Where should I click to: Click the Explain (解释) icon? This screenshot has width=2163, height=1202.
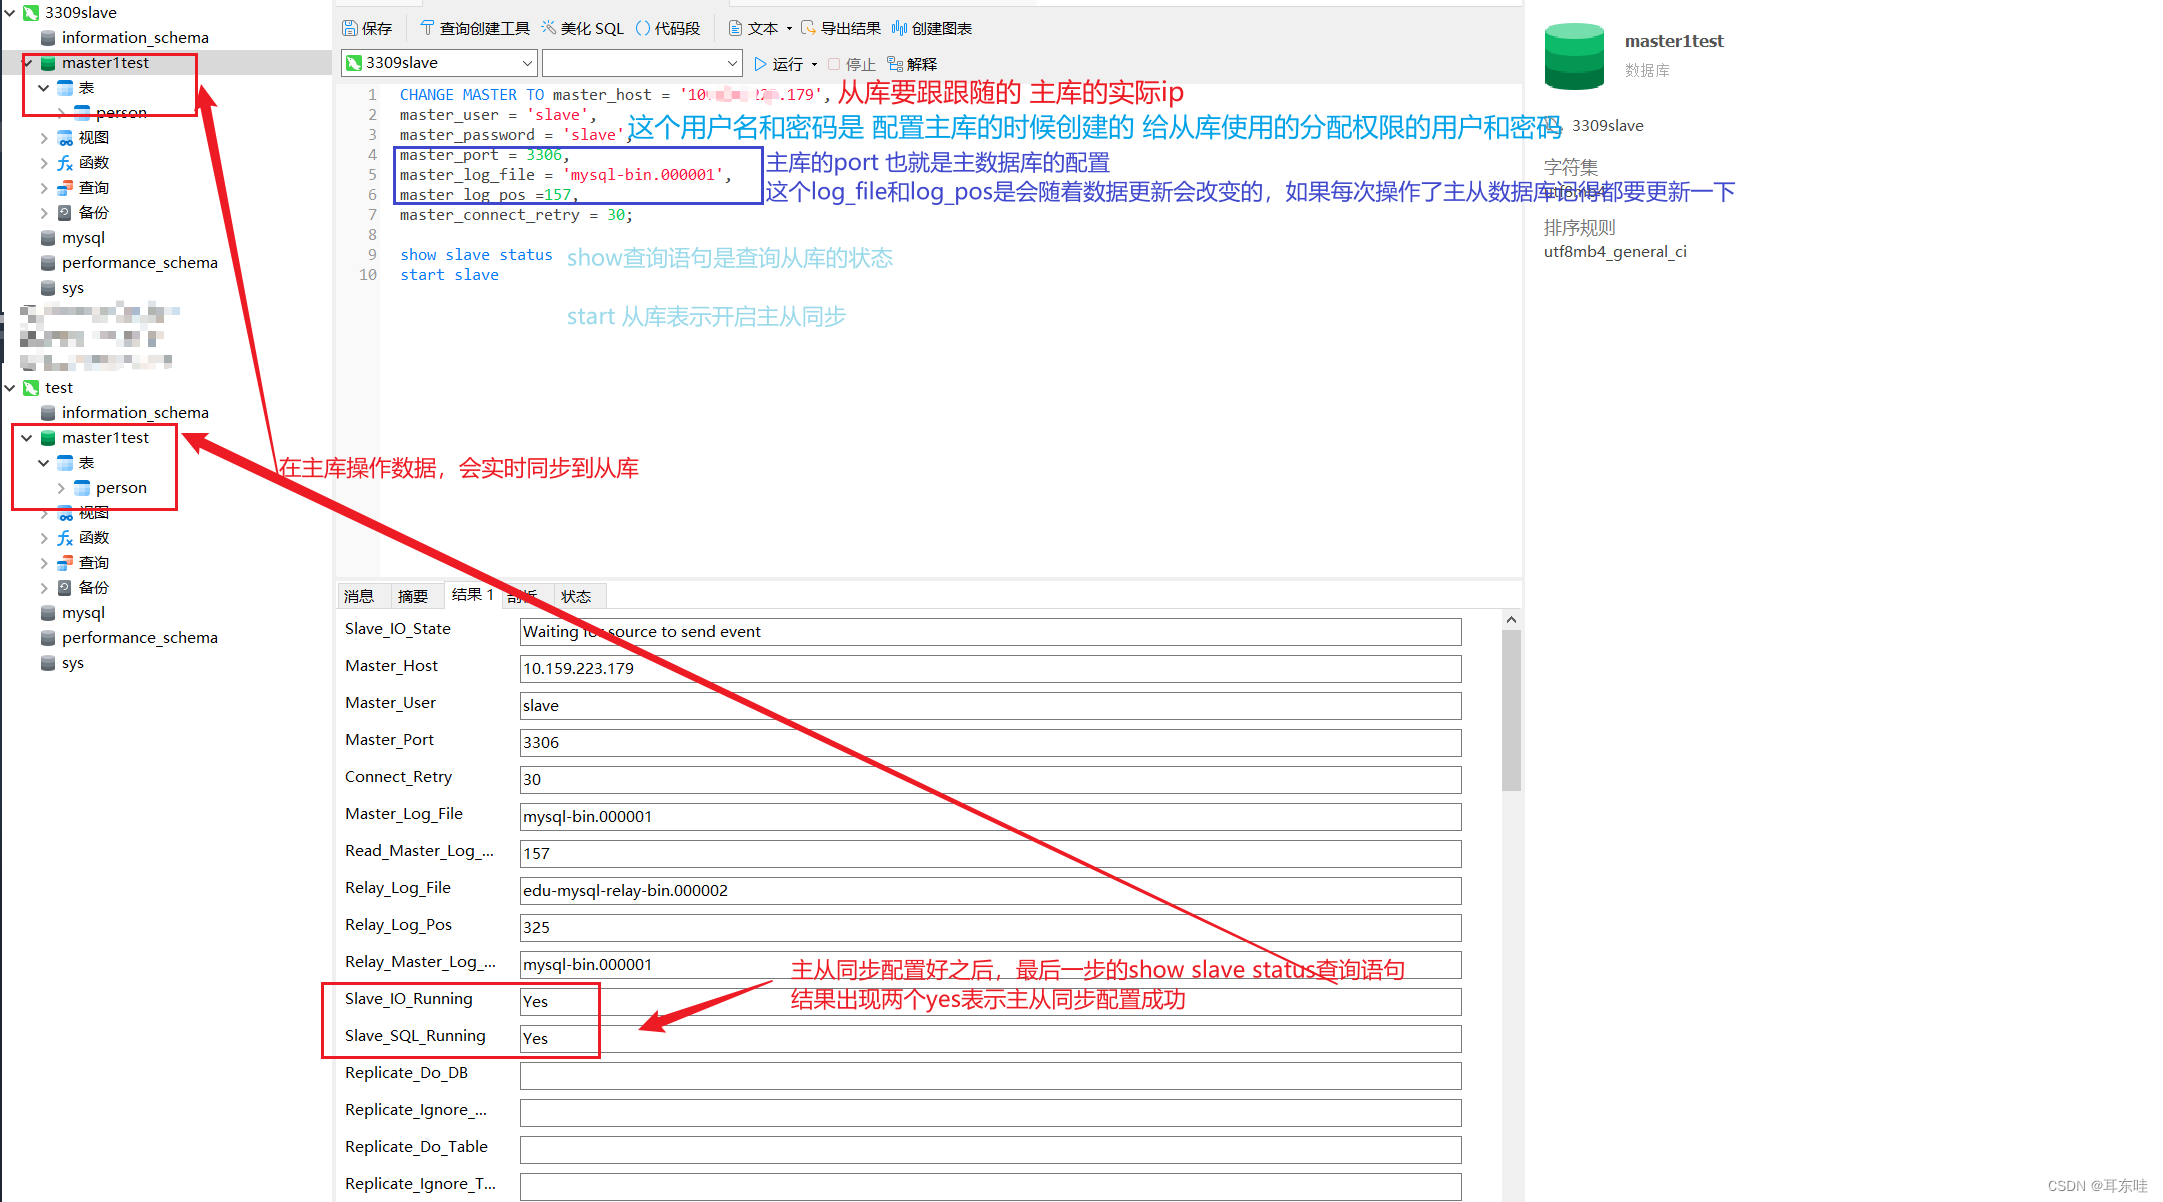click(895, 64)
